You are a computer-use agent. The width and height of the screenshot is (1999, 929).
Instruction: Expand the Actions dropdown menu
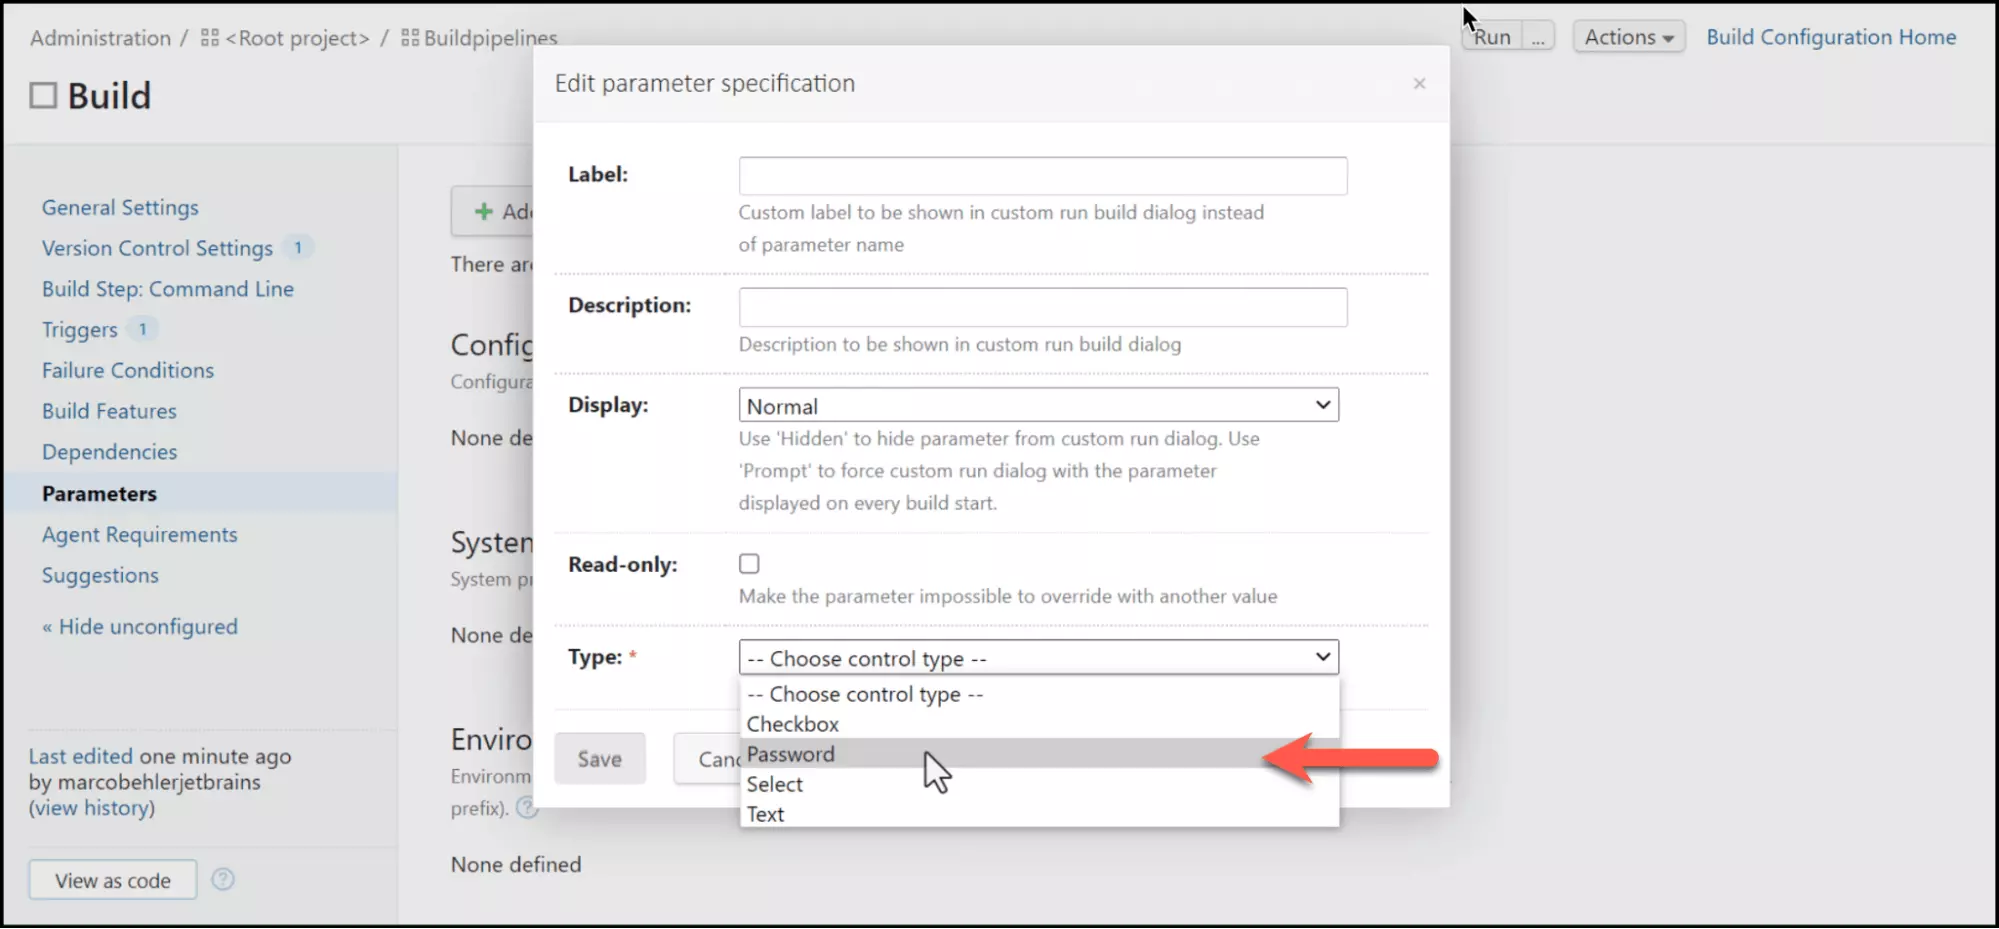pos(1628,38)
